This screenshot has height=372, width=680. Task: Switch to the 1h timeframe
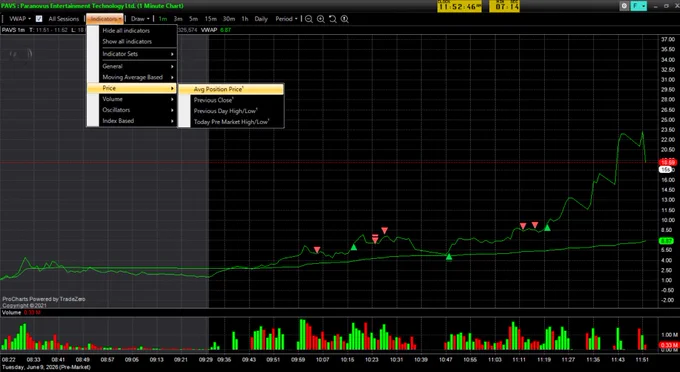245,19
